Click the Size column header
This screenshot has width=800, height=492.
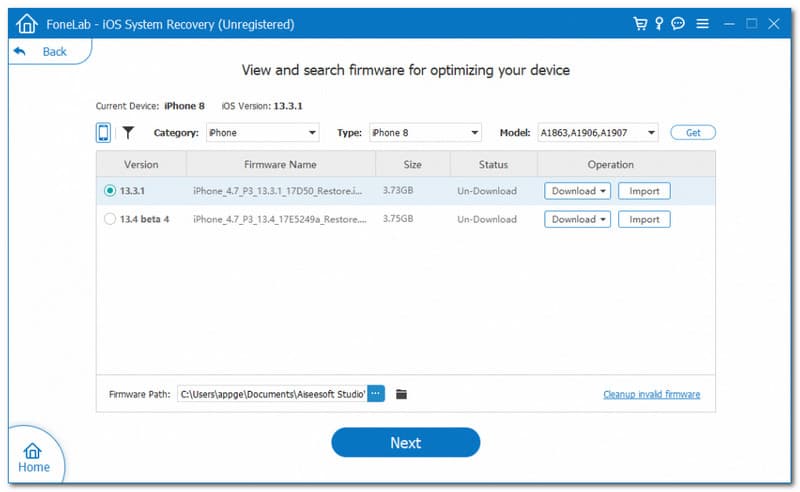pyautogui.click(x=413, y=164)
